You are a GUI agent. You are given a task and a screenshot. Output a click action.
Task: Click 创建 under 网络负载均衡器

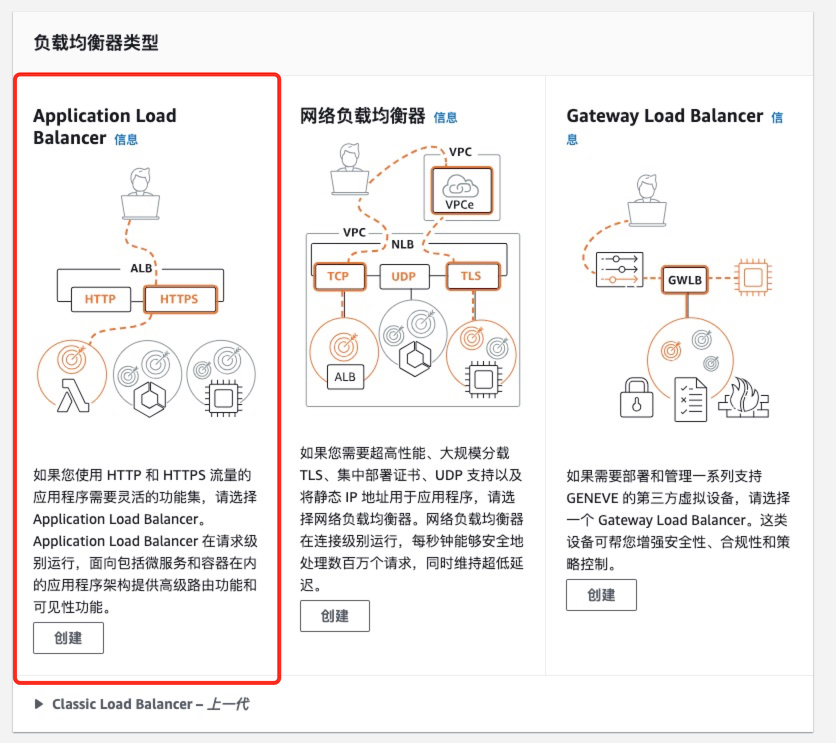click(x=335, y=616)
